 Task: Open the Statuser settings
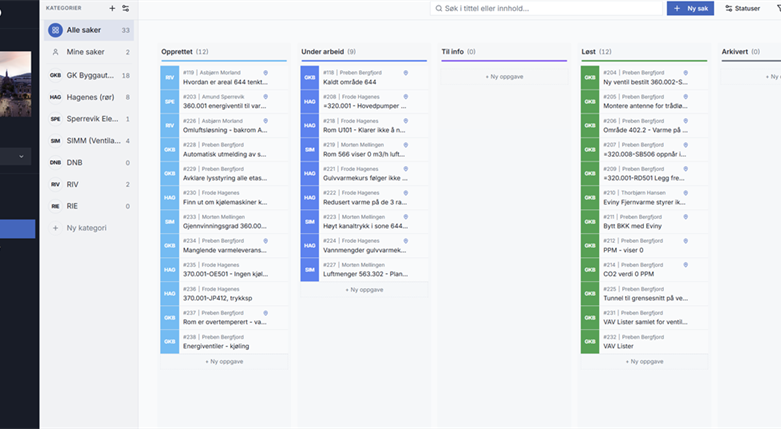[x=742, y=8]
